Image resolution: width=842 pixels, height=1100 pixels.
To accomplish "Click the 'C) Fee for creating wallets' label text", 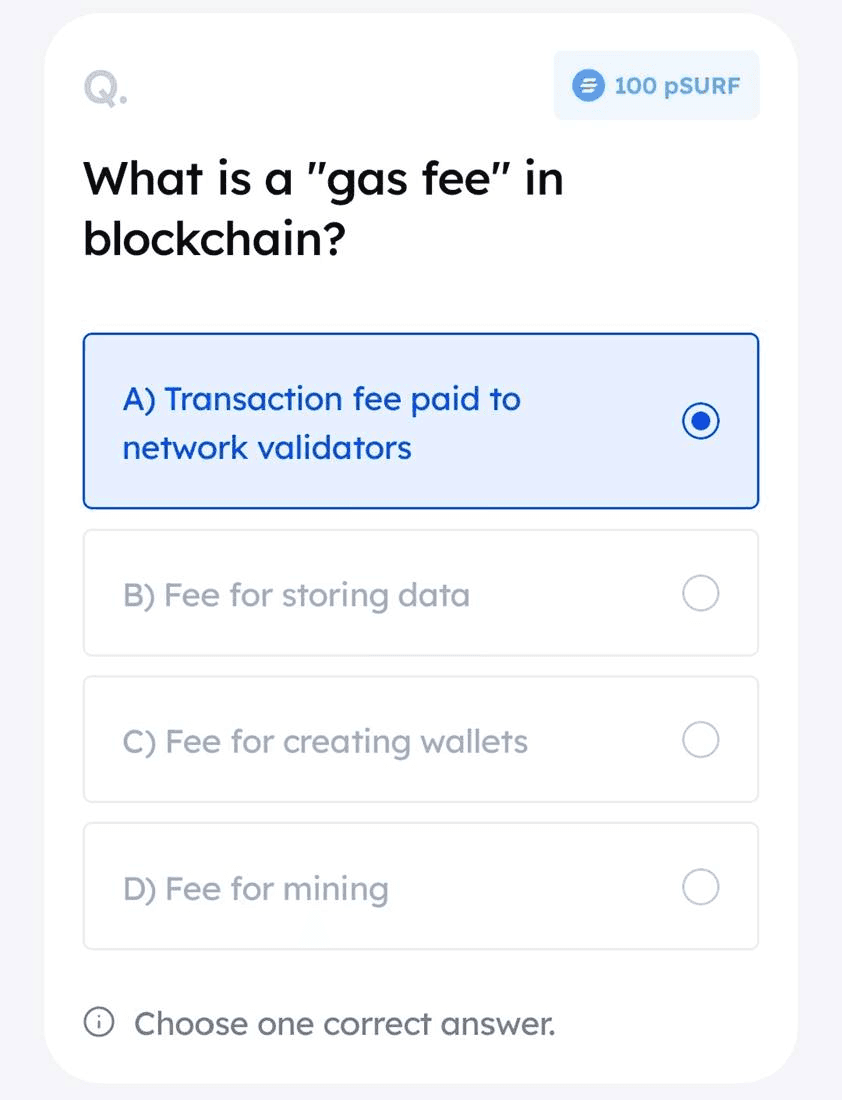I will [325, 742].
